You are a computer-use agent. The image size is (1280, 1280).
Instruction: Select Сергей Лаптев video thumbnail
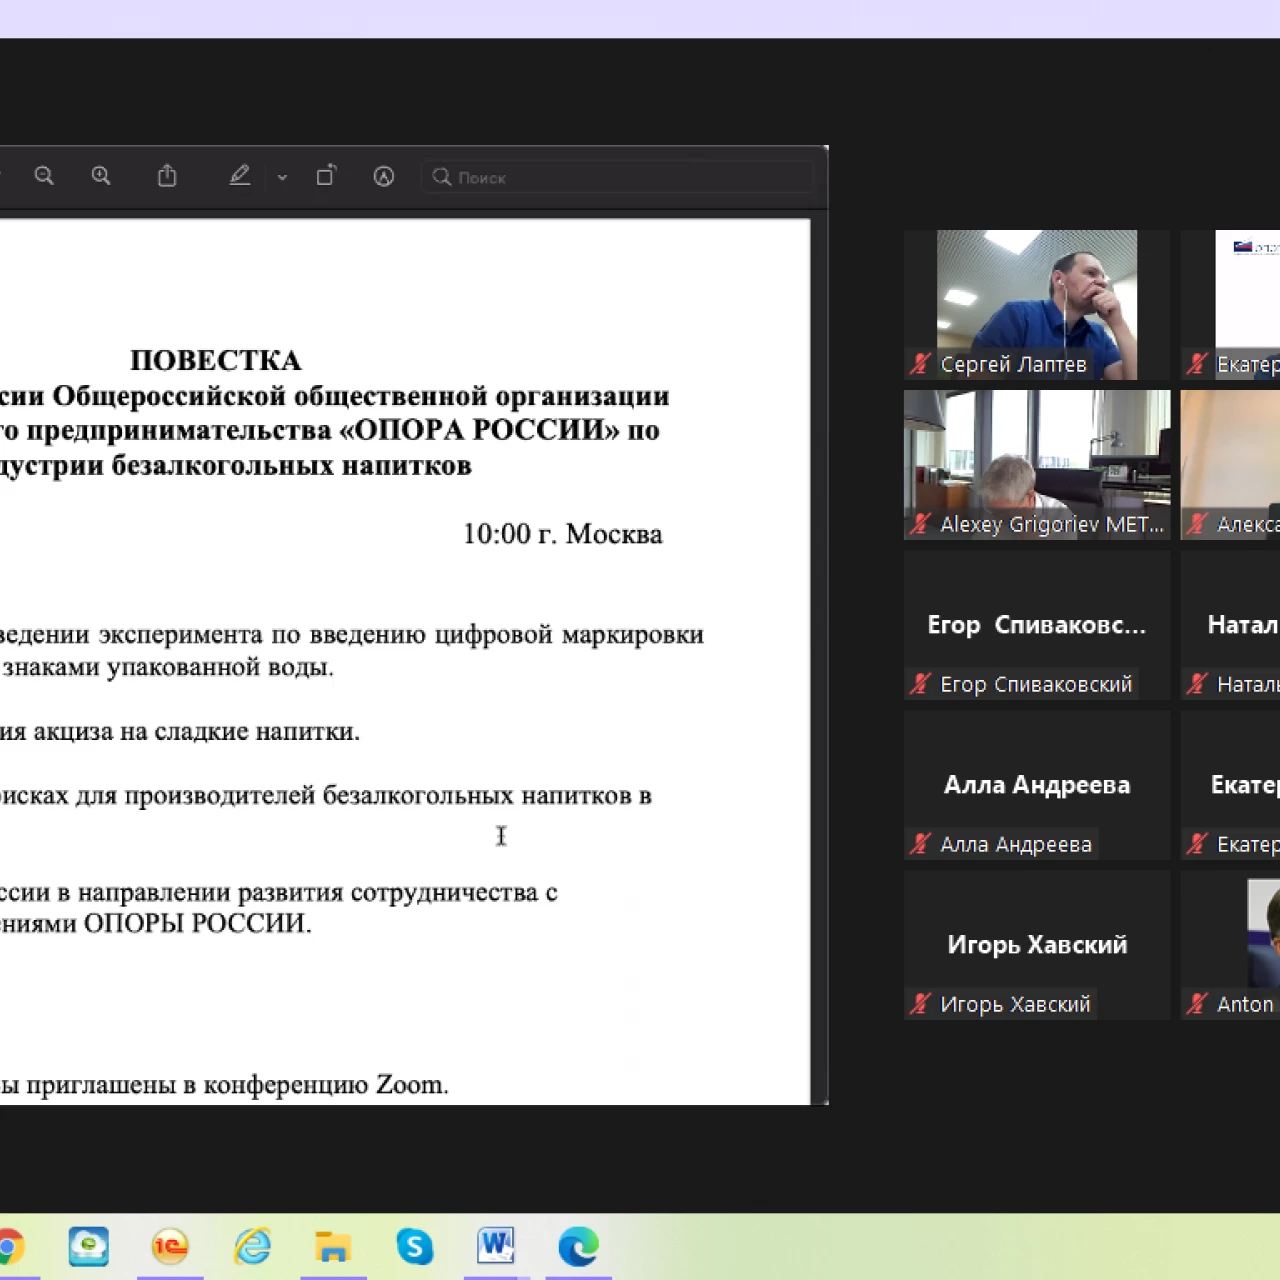click(x=1037, y=305)
